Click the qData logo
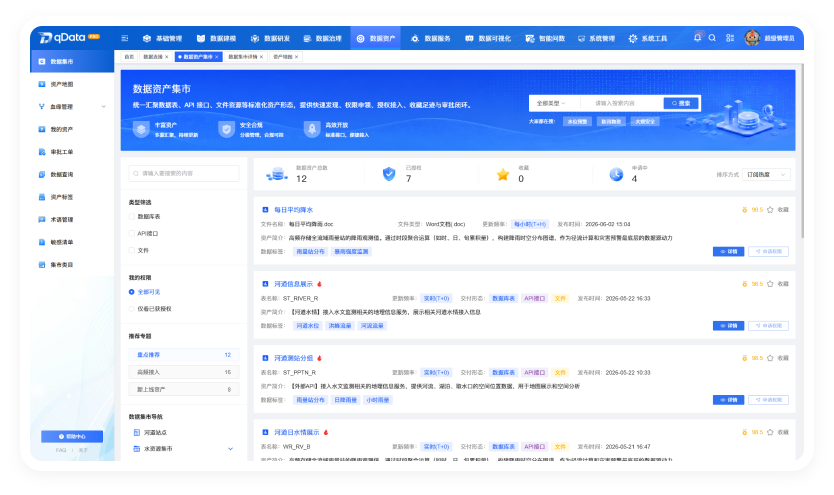 click(69, 38)
